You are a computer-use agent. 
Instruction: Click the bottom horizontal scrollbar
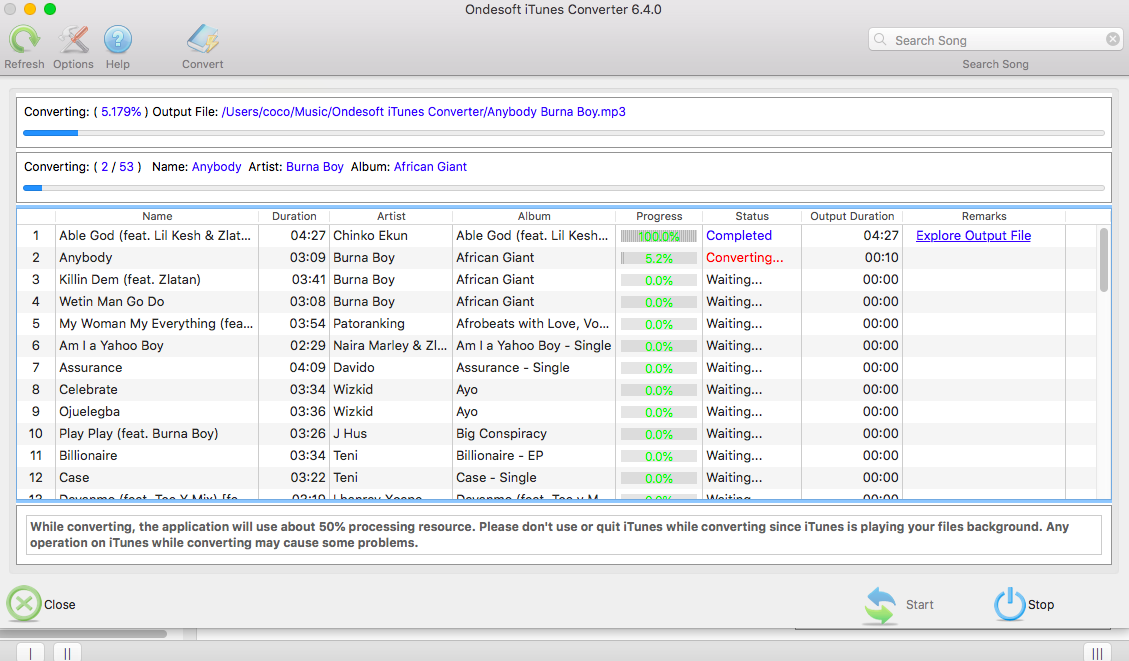(84, 634)
